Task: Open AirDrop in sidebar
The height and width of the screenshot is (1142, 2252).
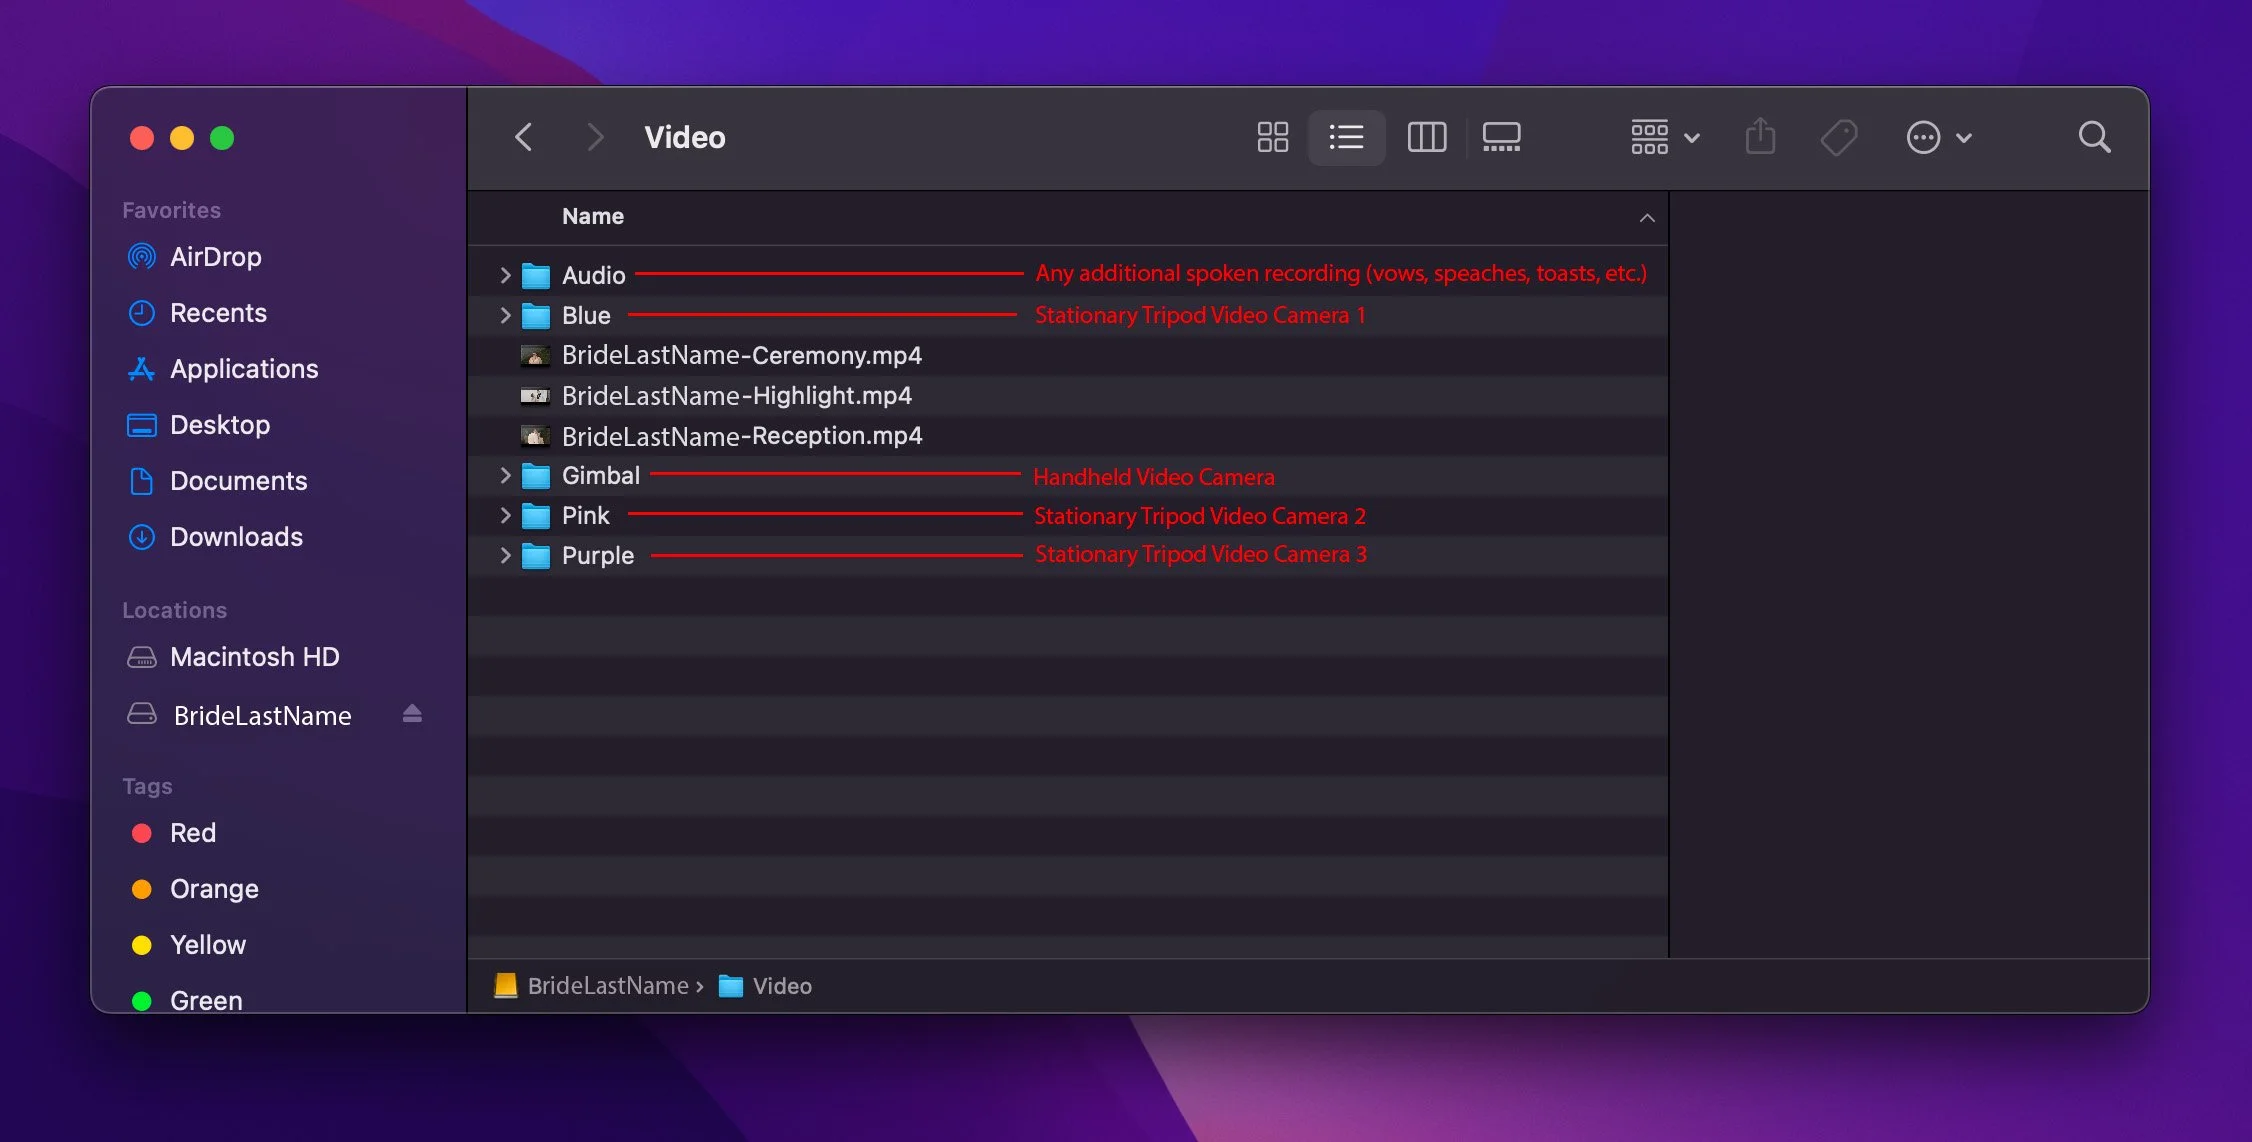Action: (x=215, y=257)
